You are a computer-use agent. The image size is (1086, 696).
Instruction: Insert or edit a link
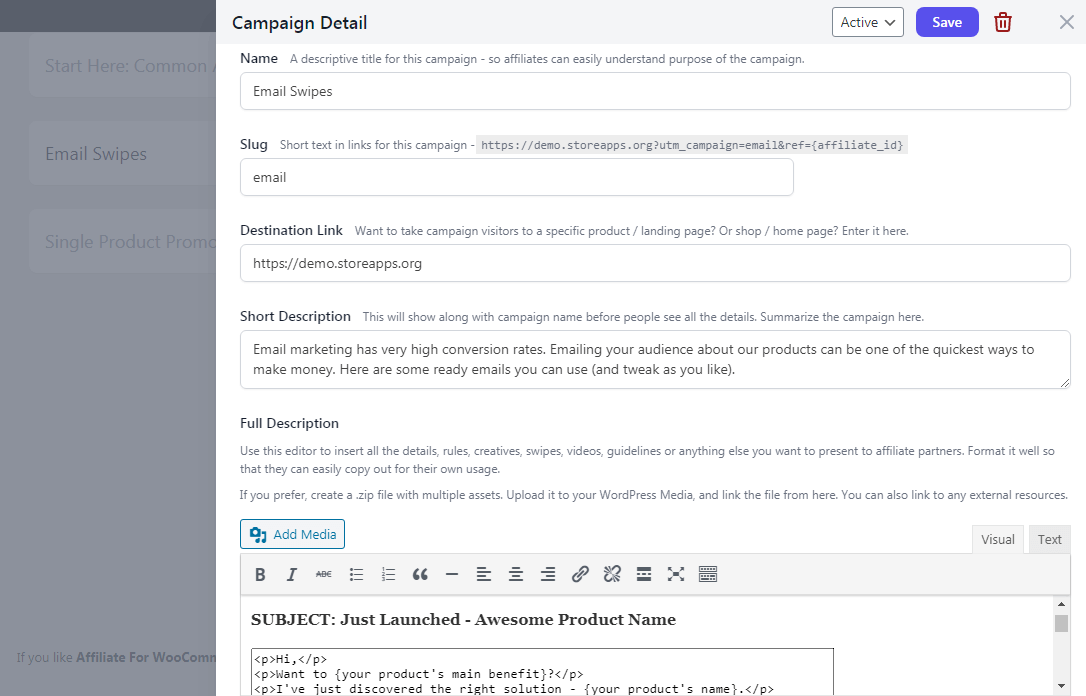(x=580, y=574)
